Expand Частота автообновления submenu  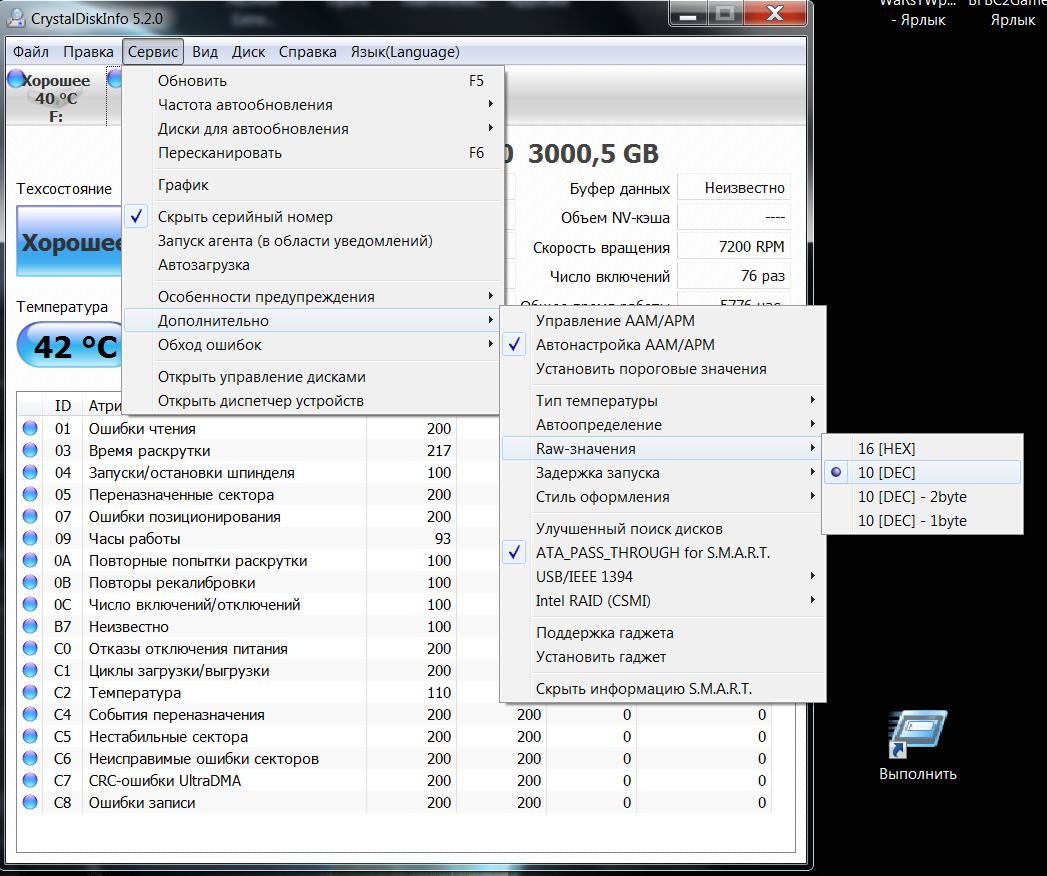tap(312, 105)
